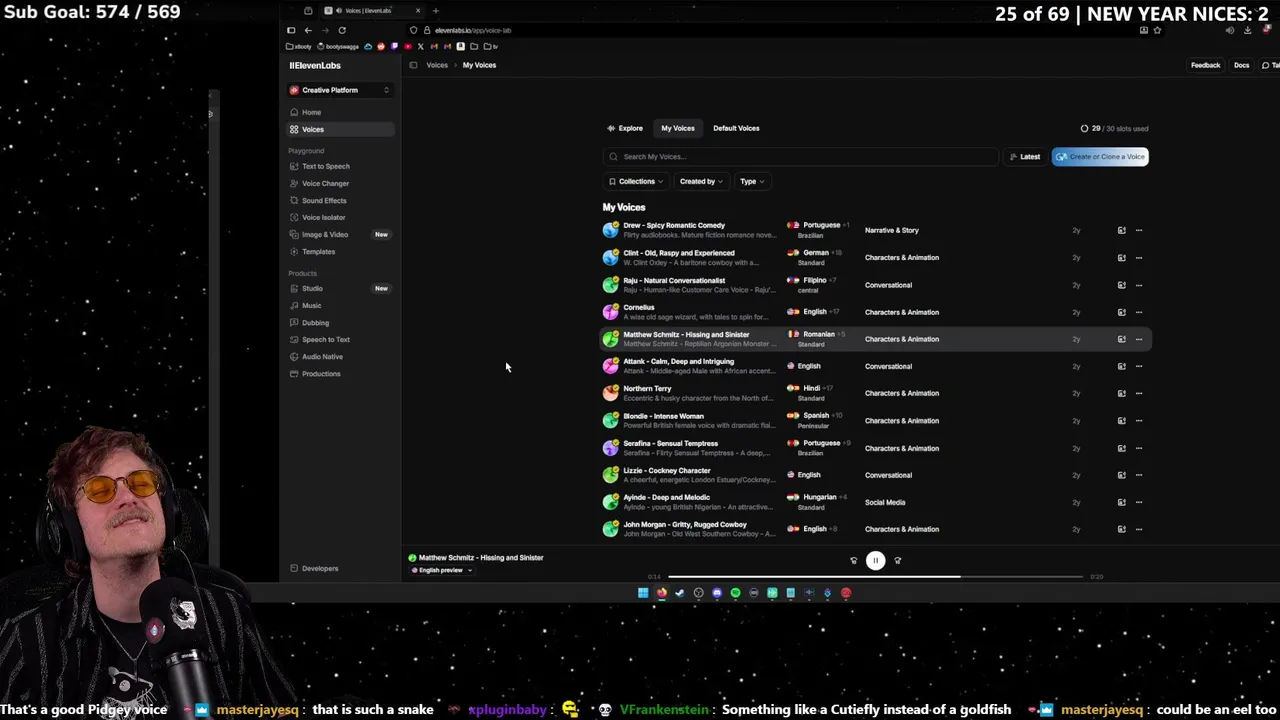The width and height of the screenshot is (1280, 720).
Task: Open Audio Native
Action: pyautogui.click(x=339, y=356)
